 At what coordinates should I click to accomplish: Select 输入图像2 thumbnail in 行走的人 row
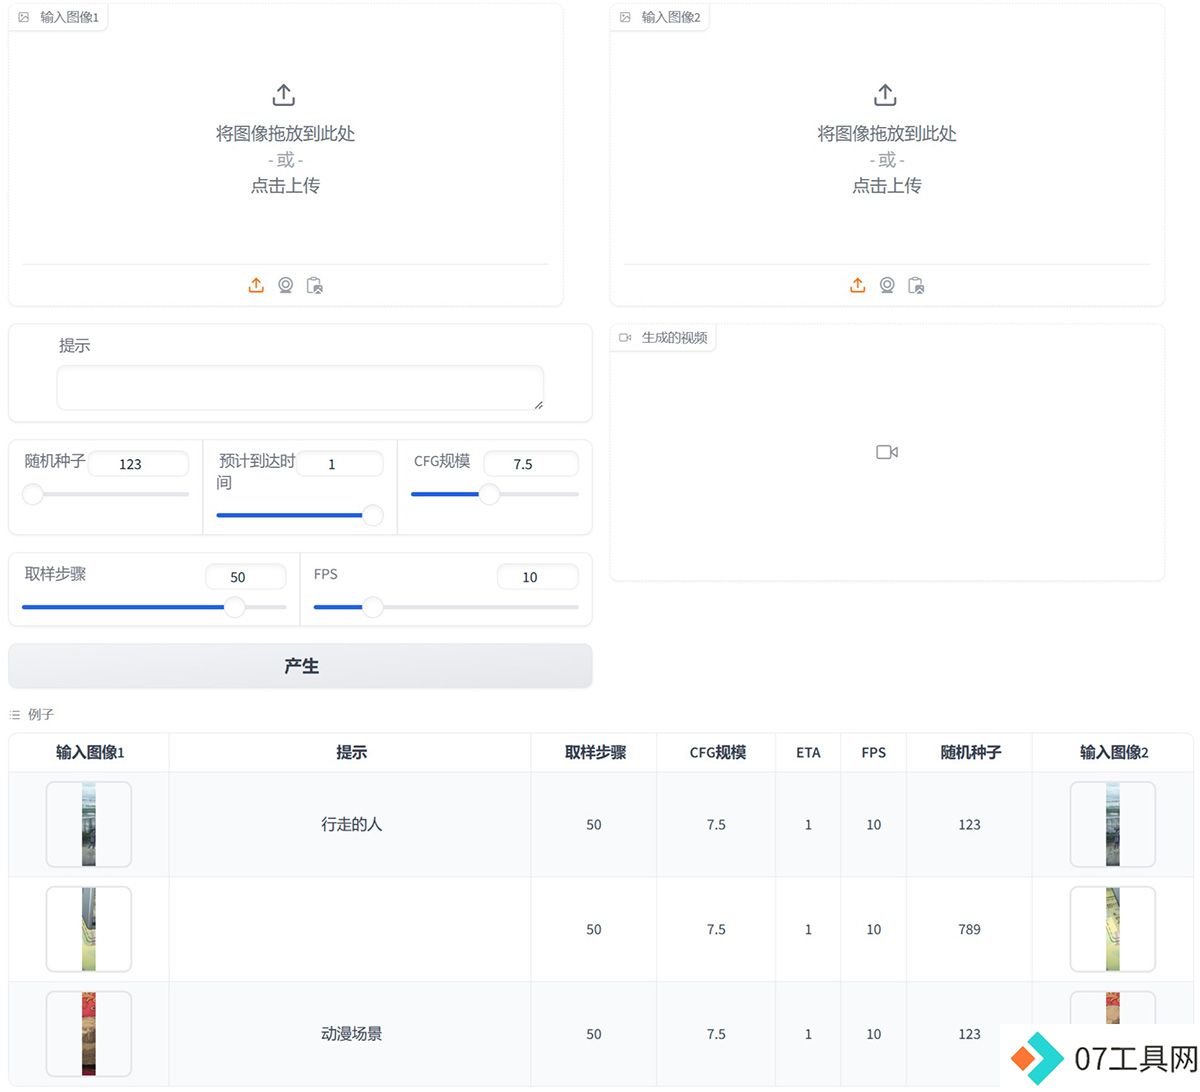point(1113,824)
